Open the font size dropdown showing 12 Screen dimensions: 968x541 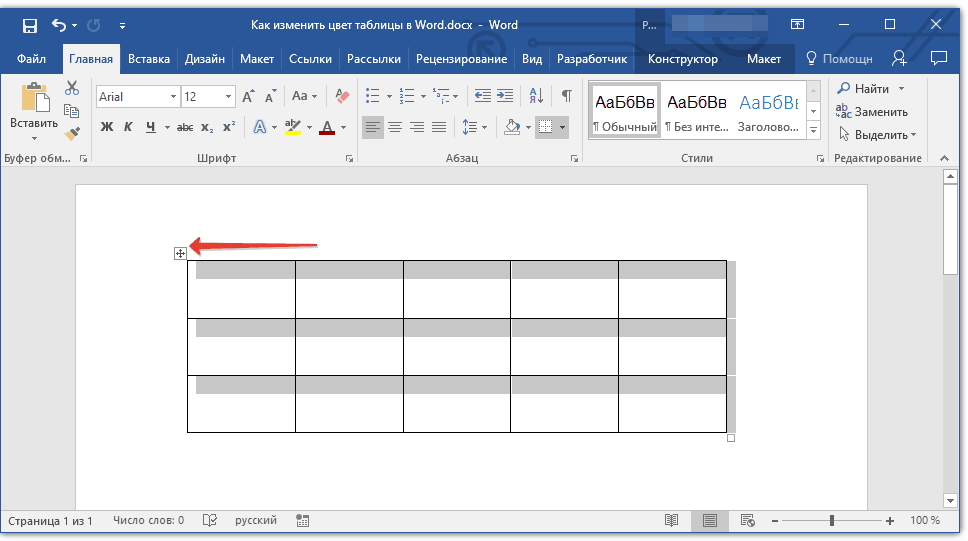point(228,97)
